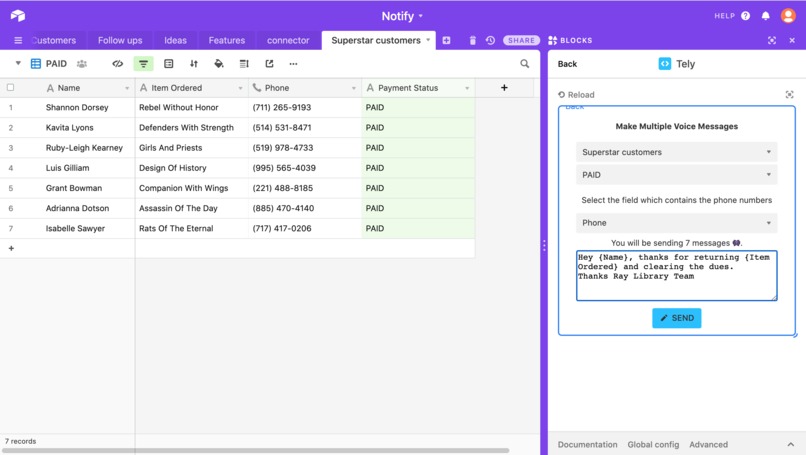Open the base trash bin
806x455 pixels.
point(472,40)
